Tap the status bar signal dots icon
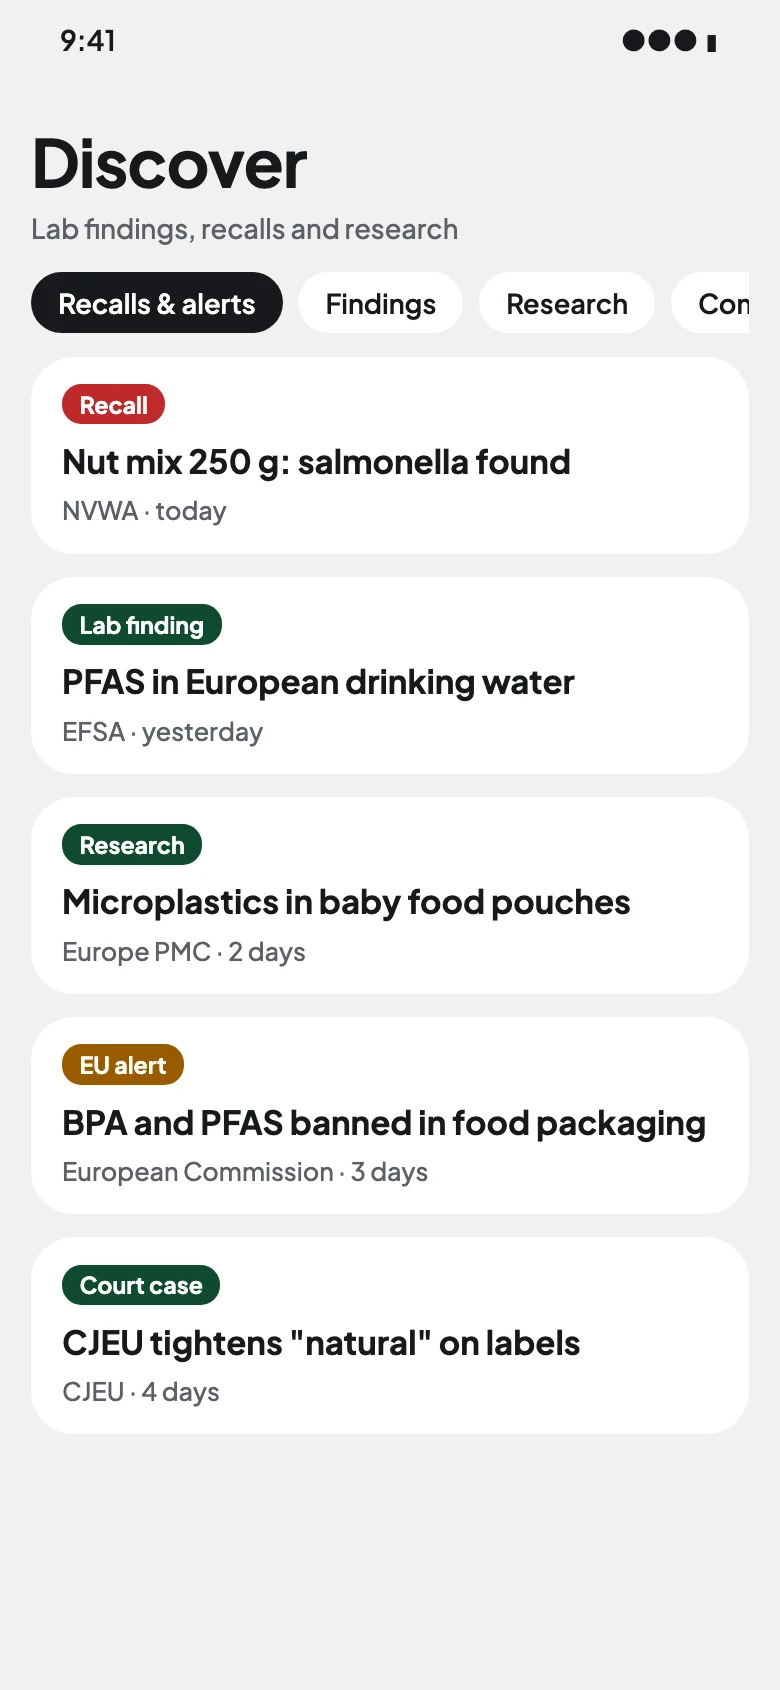This screenshot has width=780, height=1690. (660, 41)
